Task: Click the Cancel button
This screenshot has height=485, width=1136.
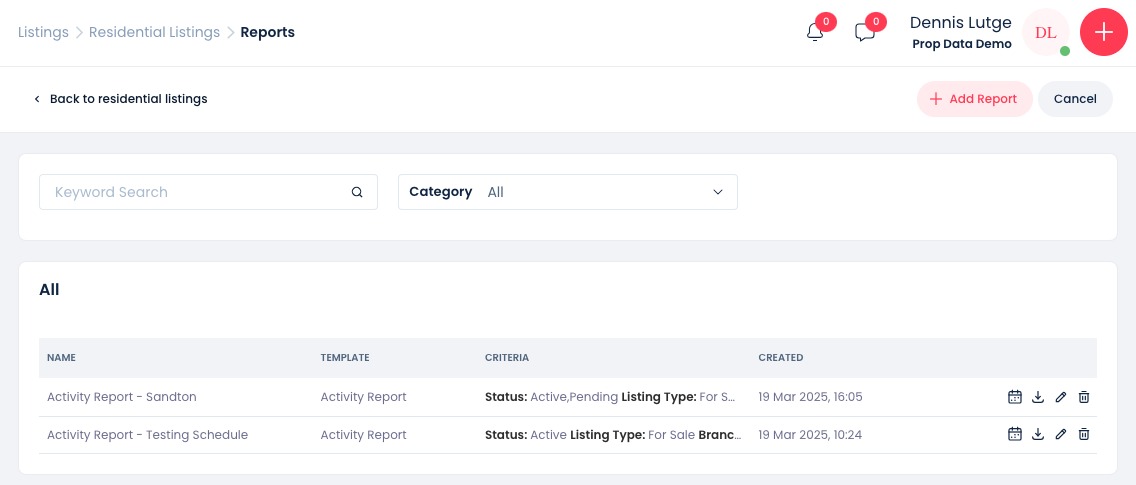Action: (1075, 99)
